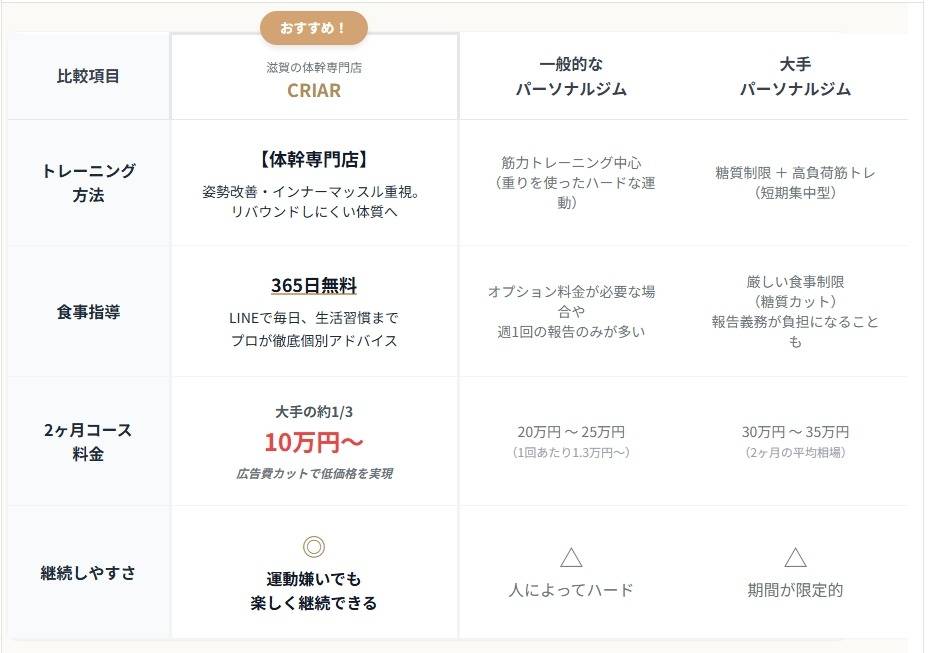
Task: Click the 大手パーソナルジム column header
Action: coord(795,76)
